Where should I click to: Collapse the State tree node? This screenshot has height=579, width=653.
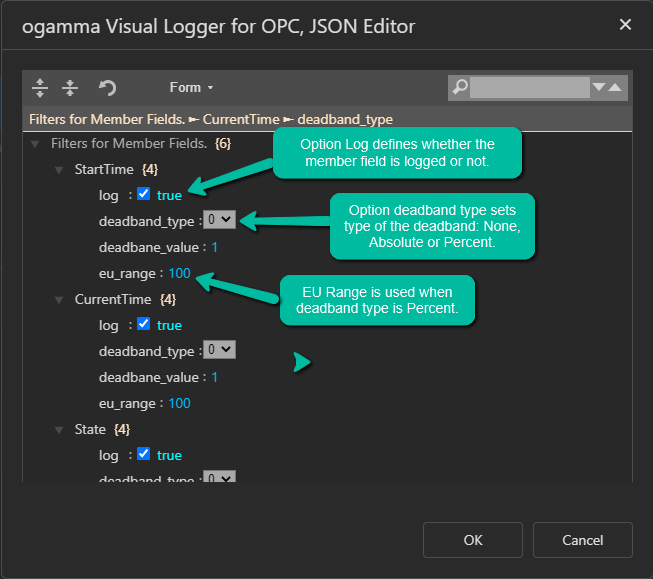60,430
